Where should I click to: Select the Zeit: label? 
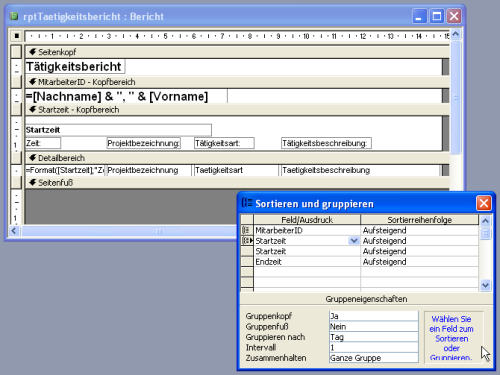(43, 143)
